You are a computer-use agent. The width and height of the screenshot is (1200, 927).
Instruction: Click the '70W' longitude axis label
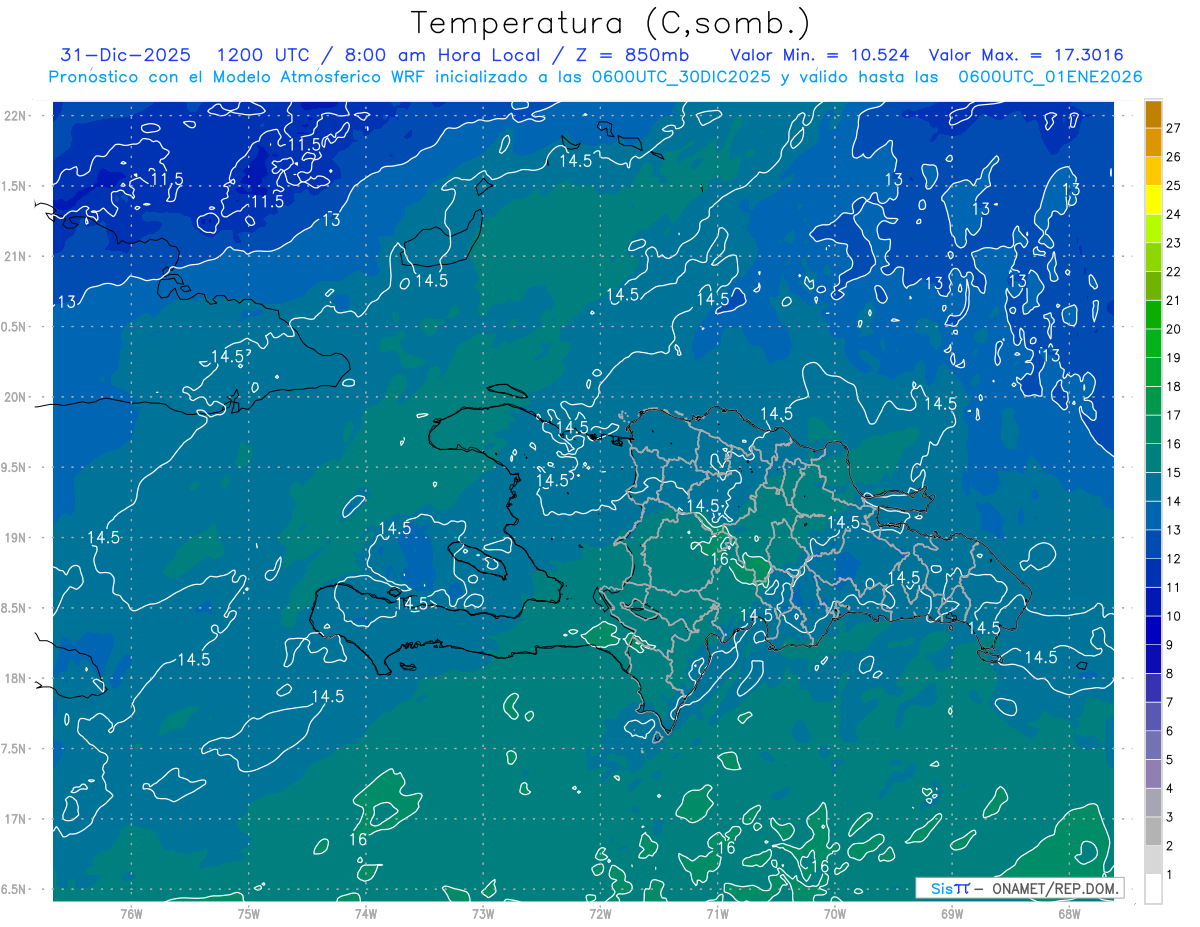[834, 913]
